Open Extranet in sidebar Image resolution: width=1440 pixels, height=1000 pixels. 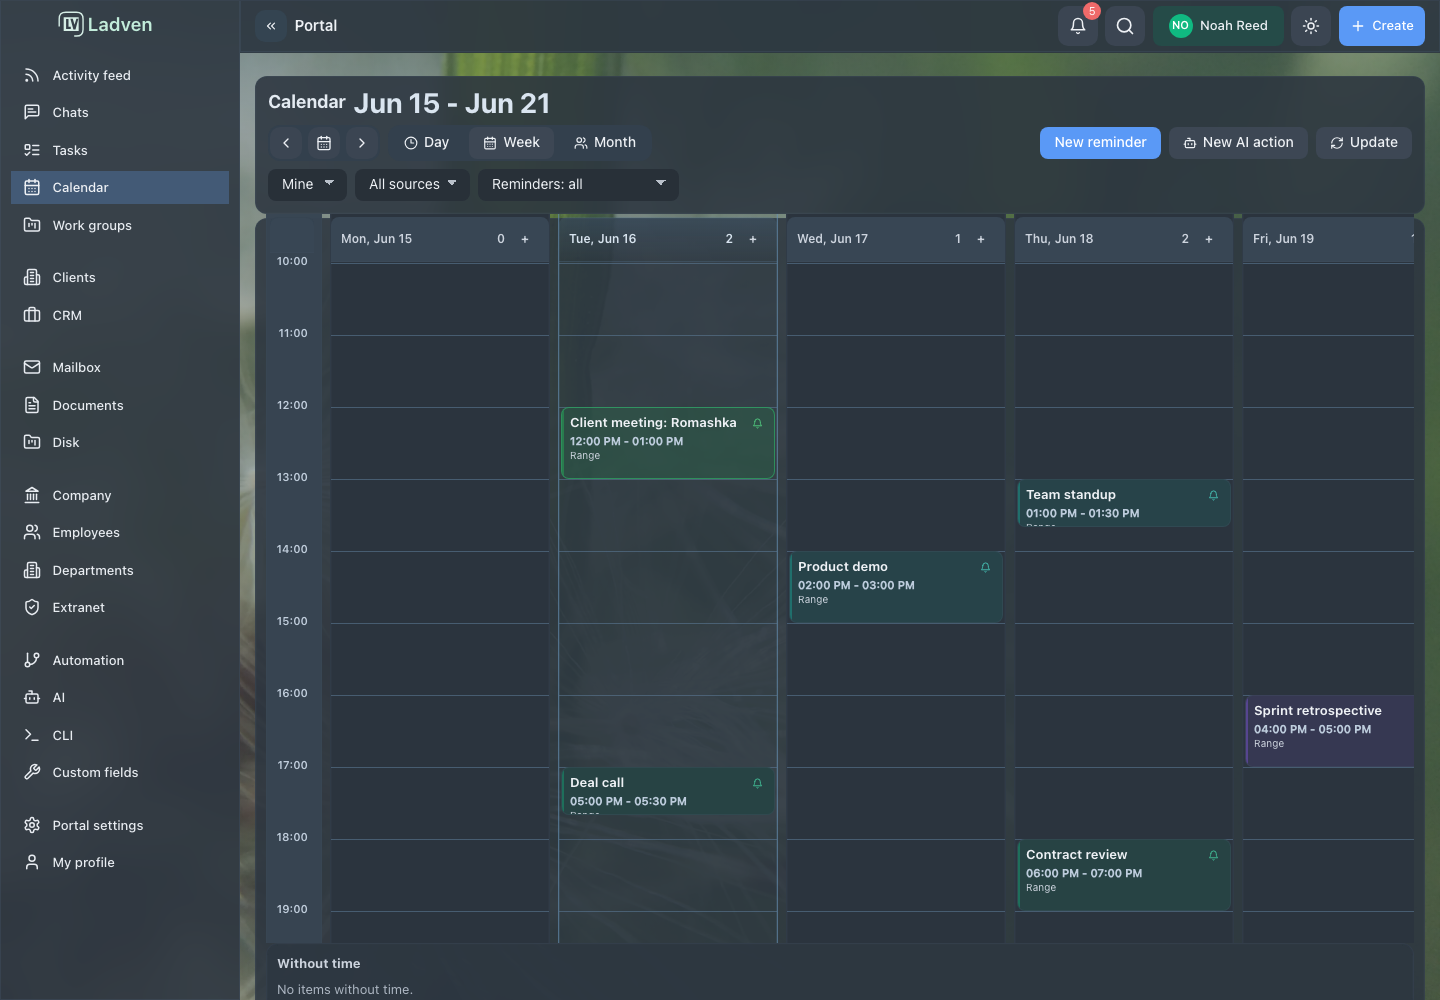tap(120, 607)
